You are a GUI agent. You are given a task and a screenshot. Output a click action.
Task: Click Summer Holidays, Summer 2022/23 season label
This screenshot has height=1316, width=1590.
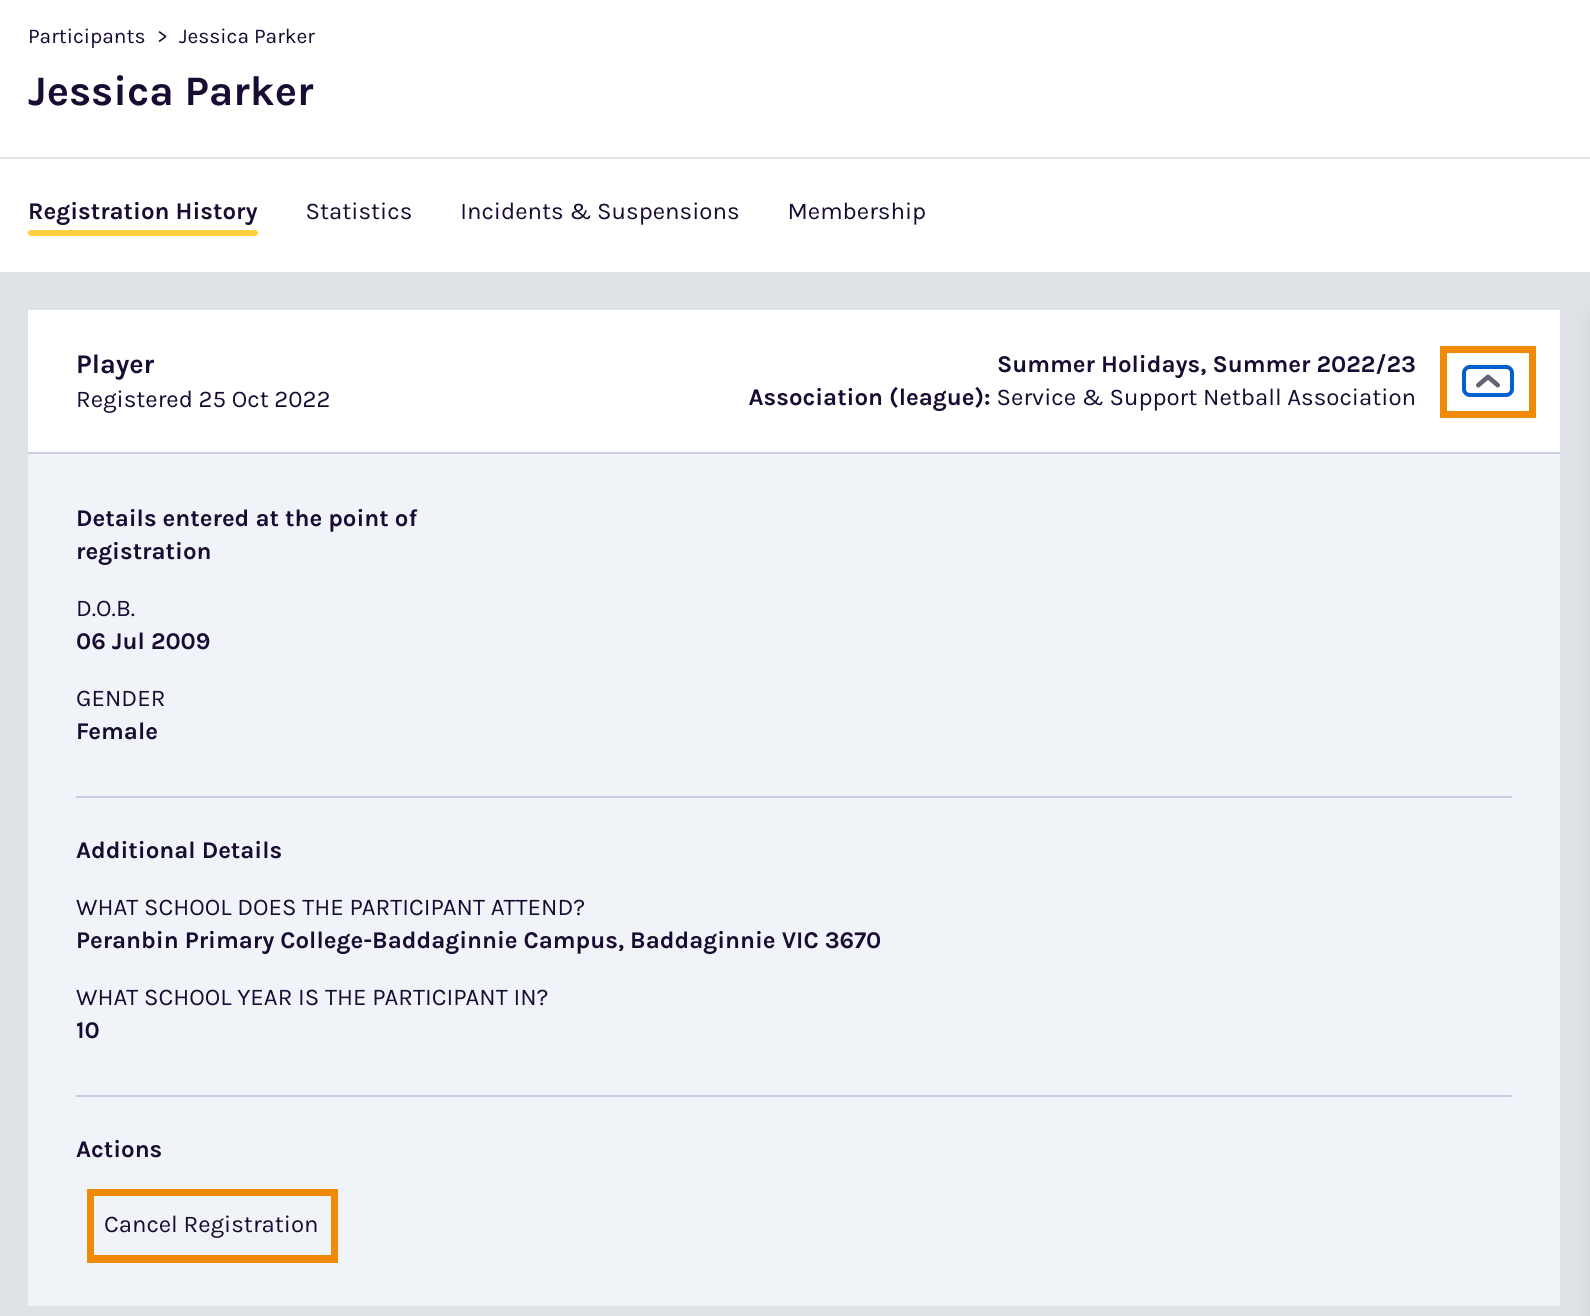click(1206, 364)
